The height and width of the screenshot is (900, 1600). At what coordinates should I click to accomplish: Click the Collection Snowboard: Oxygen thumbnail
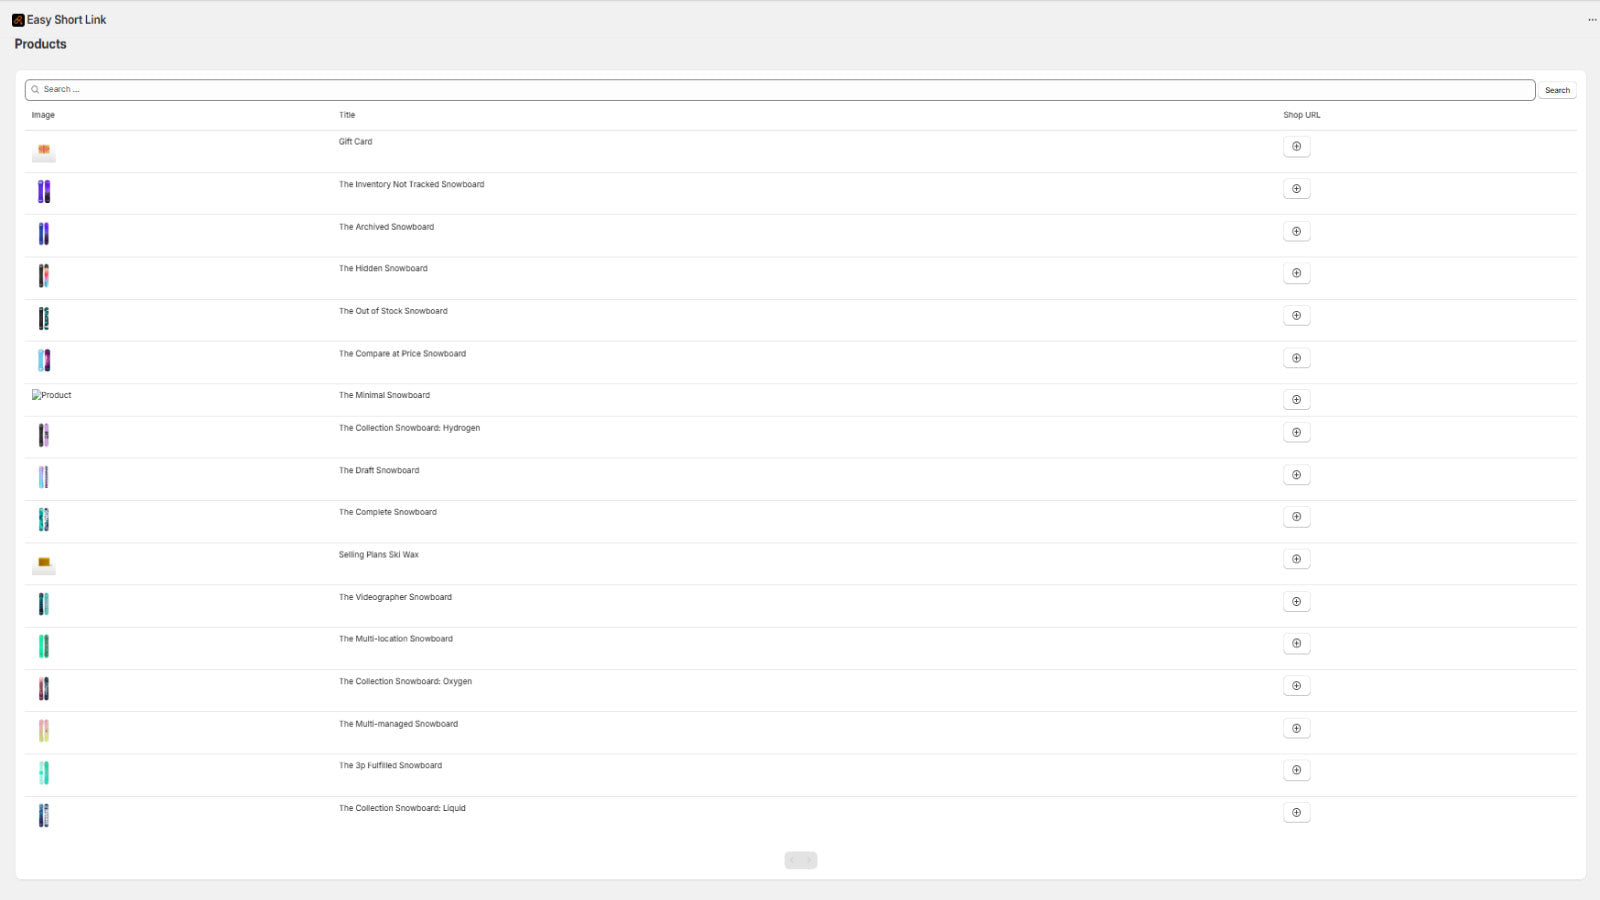point(44,688)
